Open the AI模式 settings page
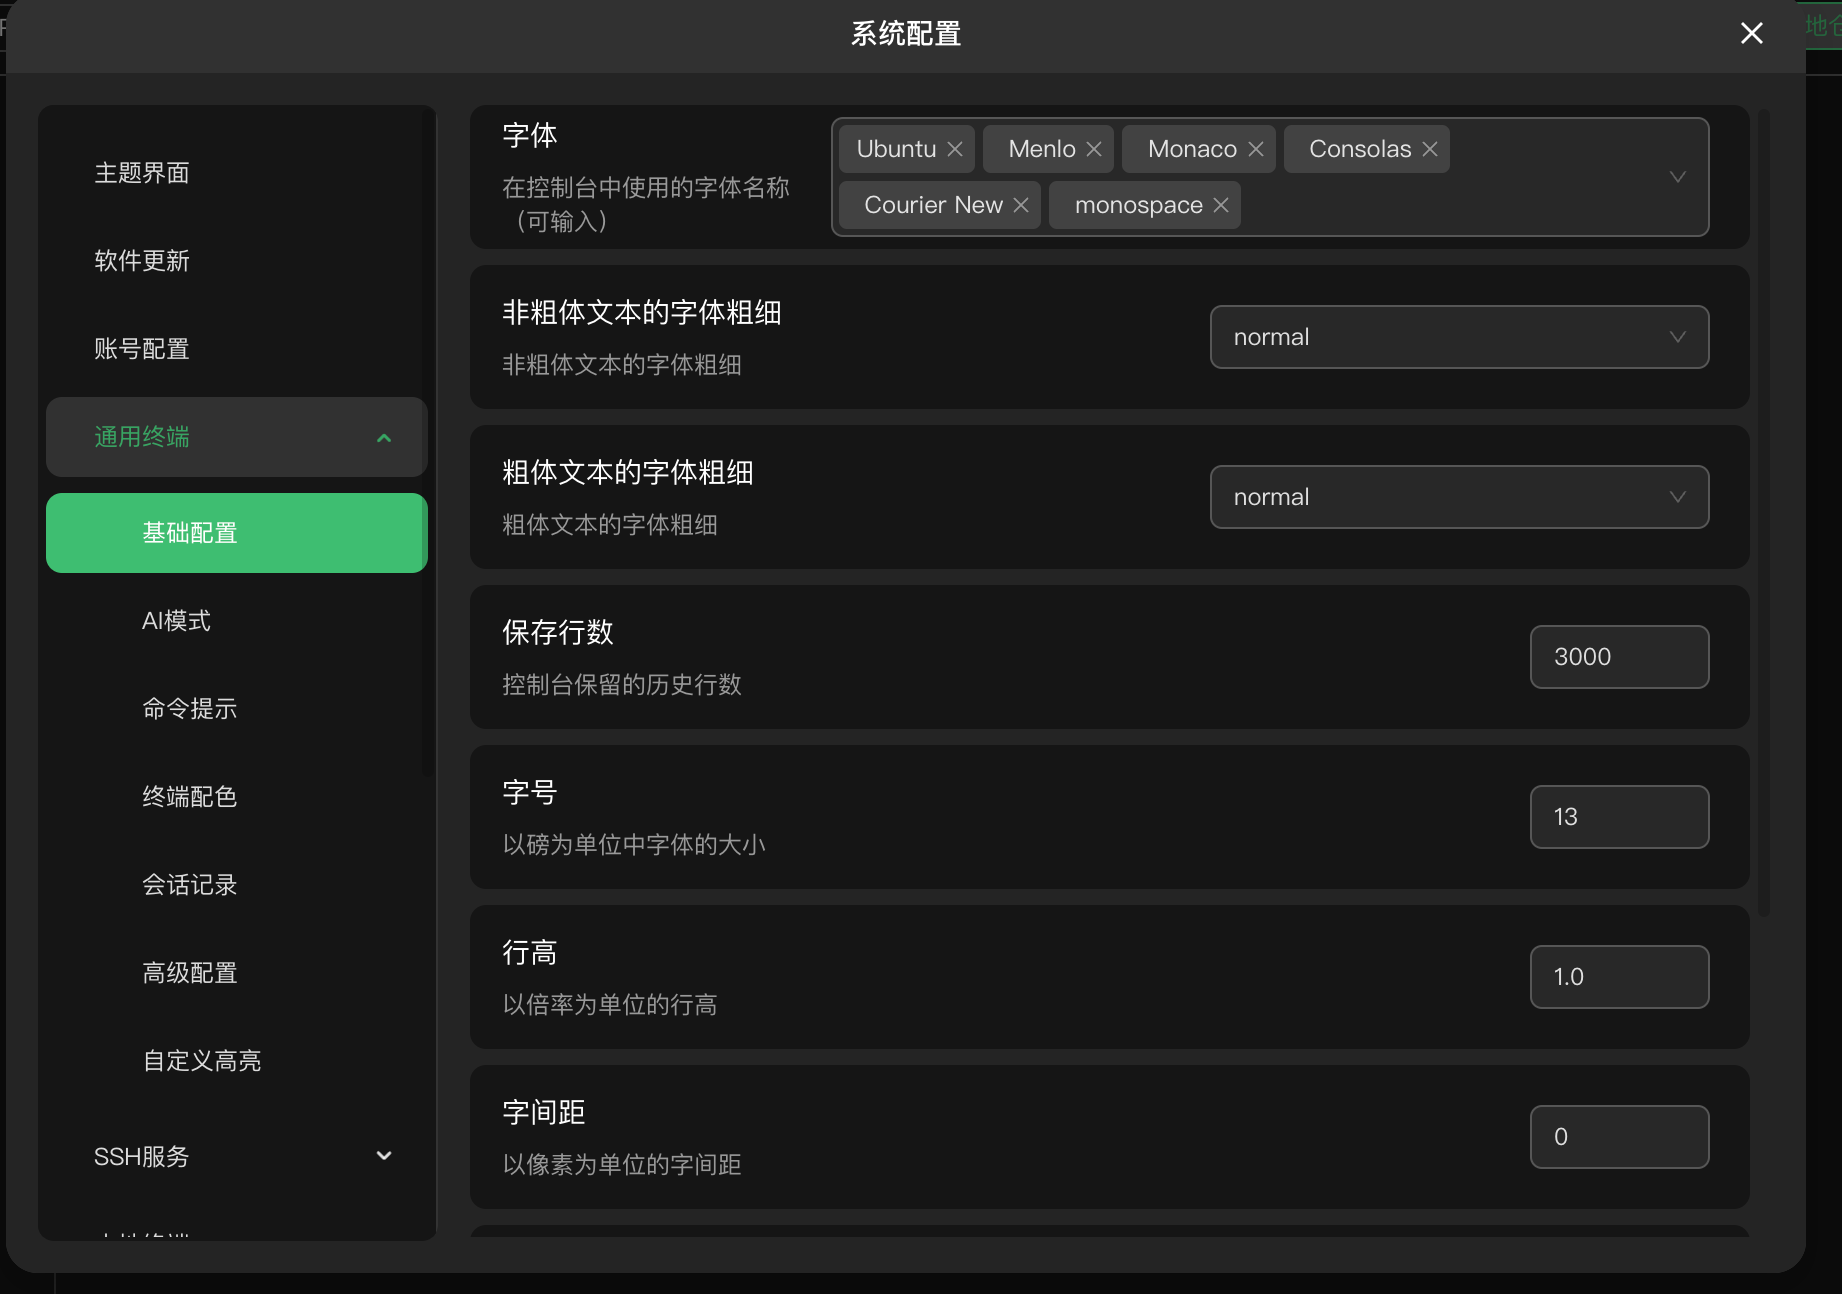 point(176,620)
